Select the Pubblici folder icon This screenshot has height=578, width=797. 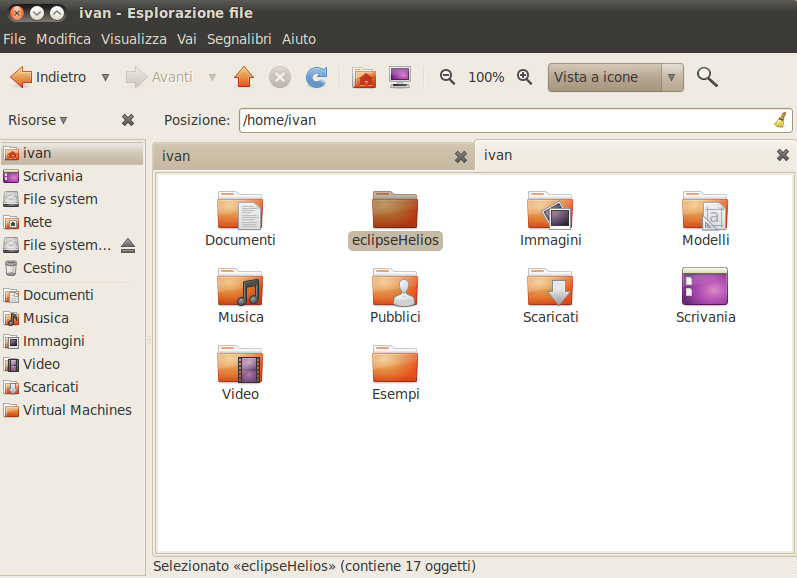point(395,287)
